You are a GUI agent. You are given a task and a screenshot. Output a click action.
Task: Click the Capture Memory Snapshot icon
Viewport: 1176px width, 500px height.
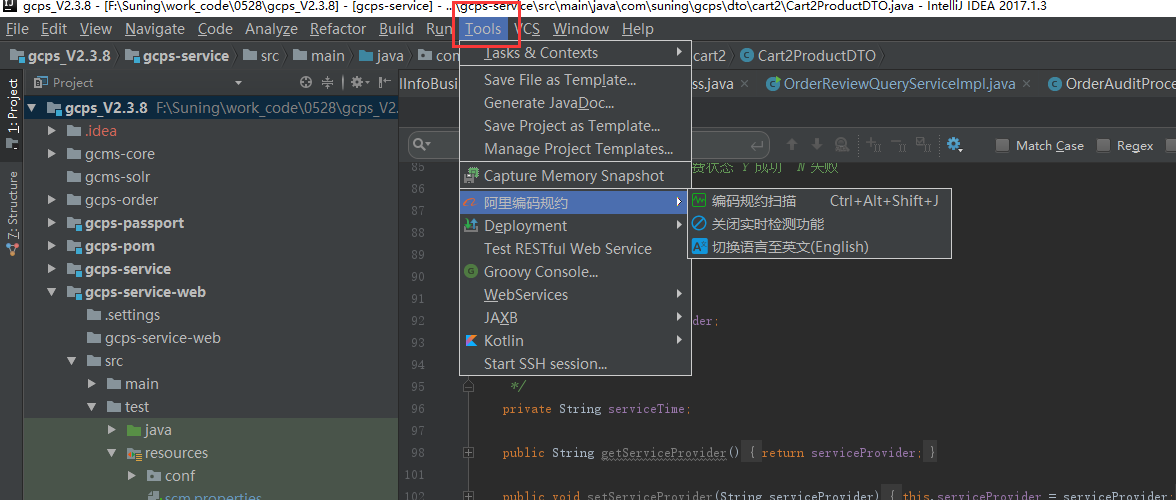(471, 175)
